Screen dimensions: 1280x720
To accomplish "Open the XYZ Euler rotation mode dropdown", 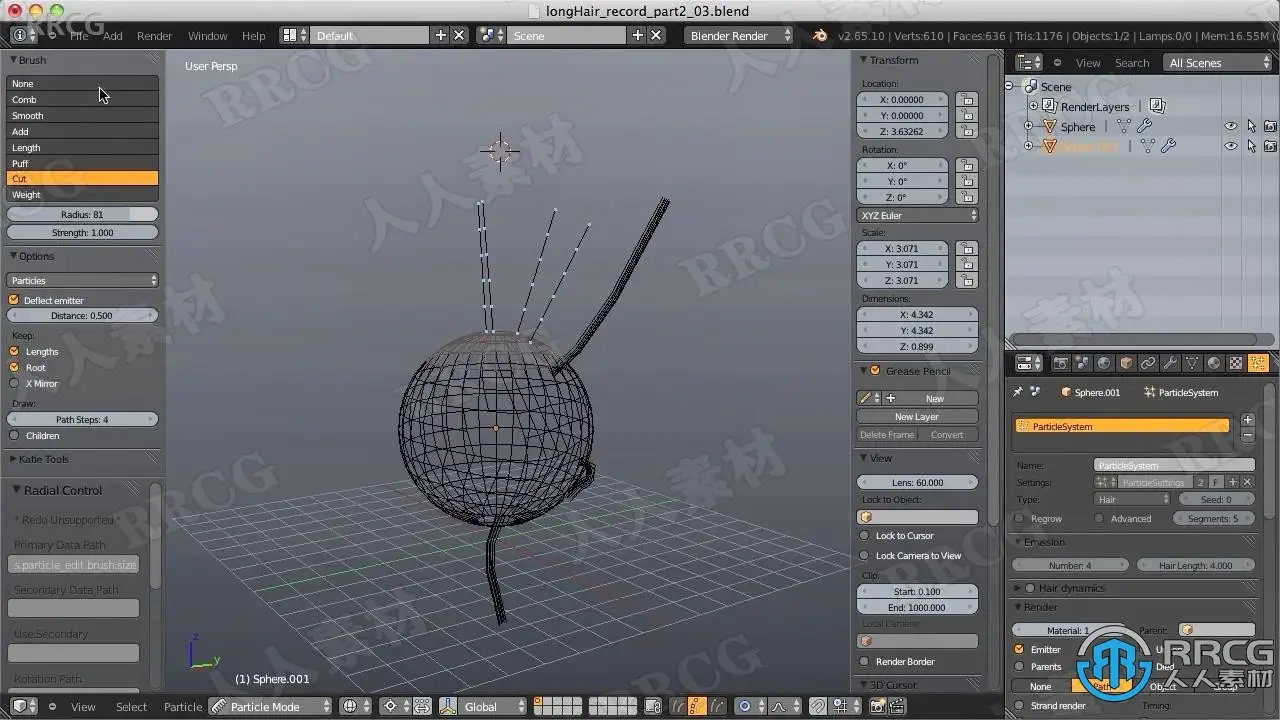I will [918, 215].
